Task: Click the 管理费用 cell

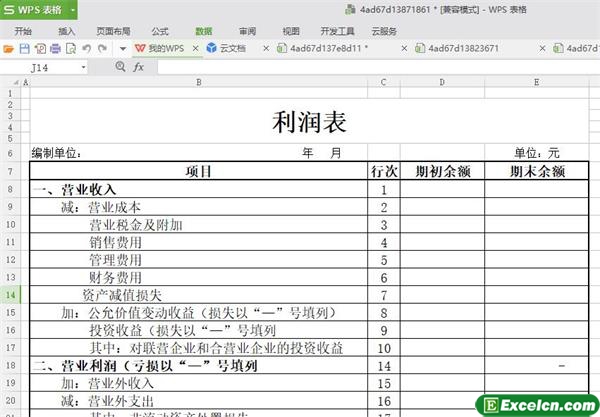Action: tap(199, 259)
